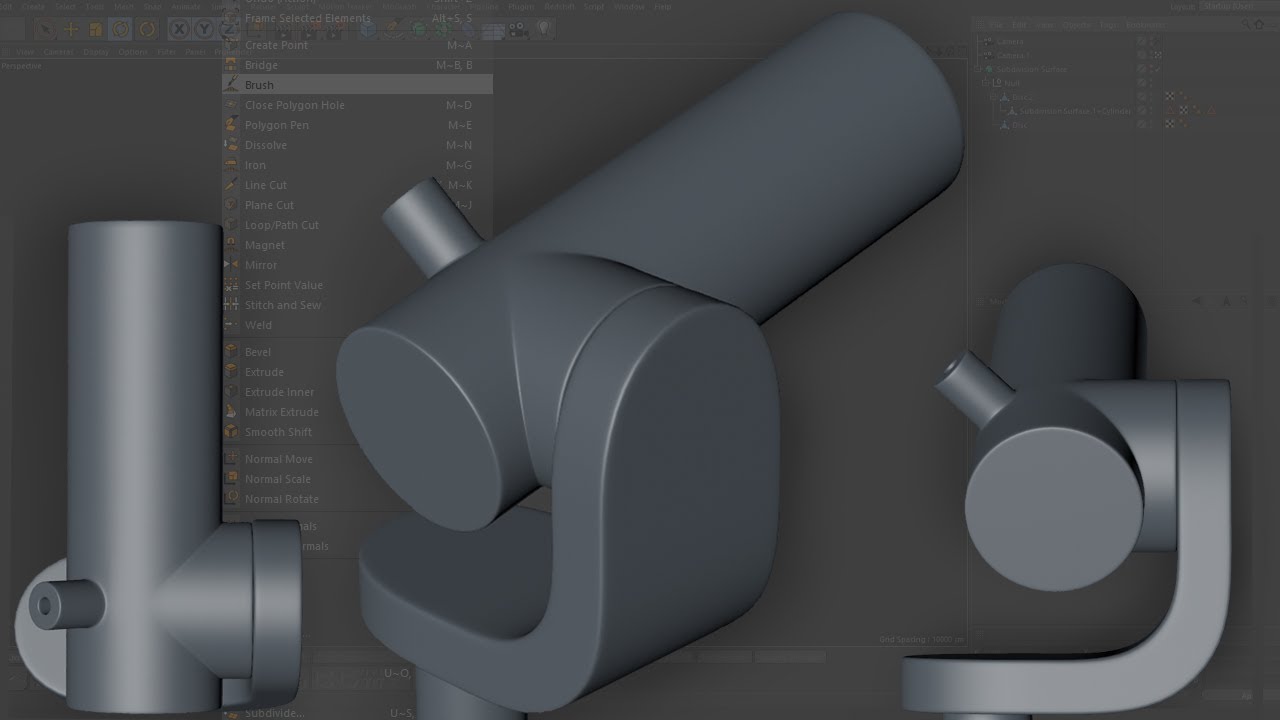Screen dimensions: 1280x720
Task: Click Extrude icon in the menu
Action: (231, 372)
